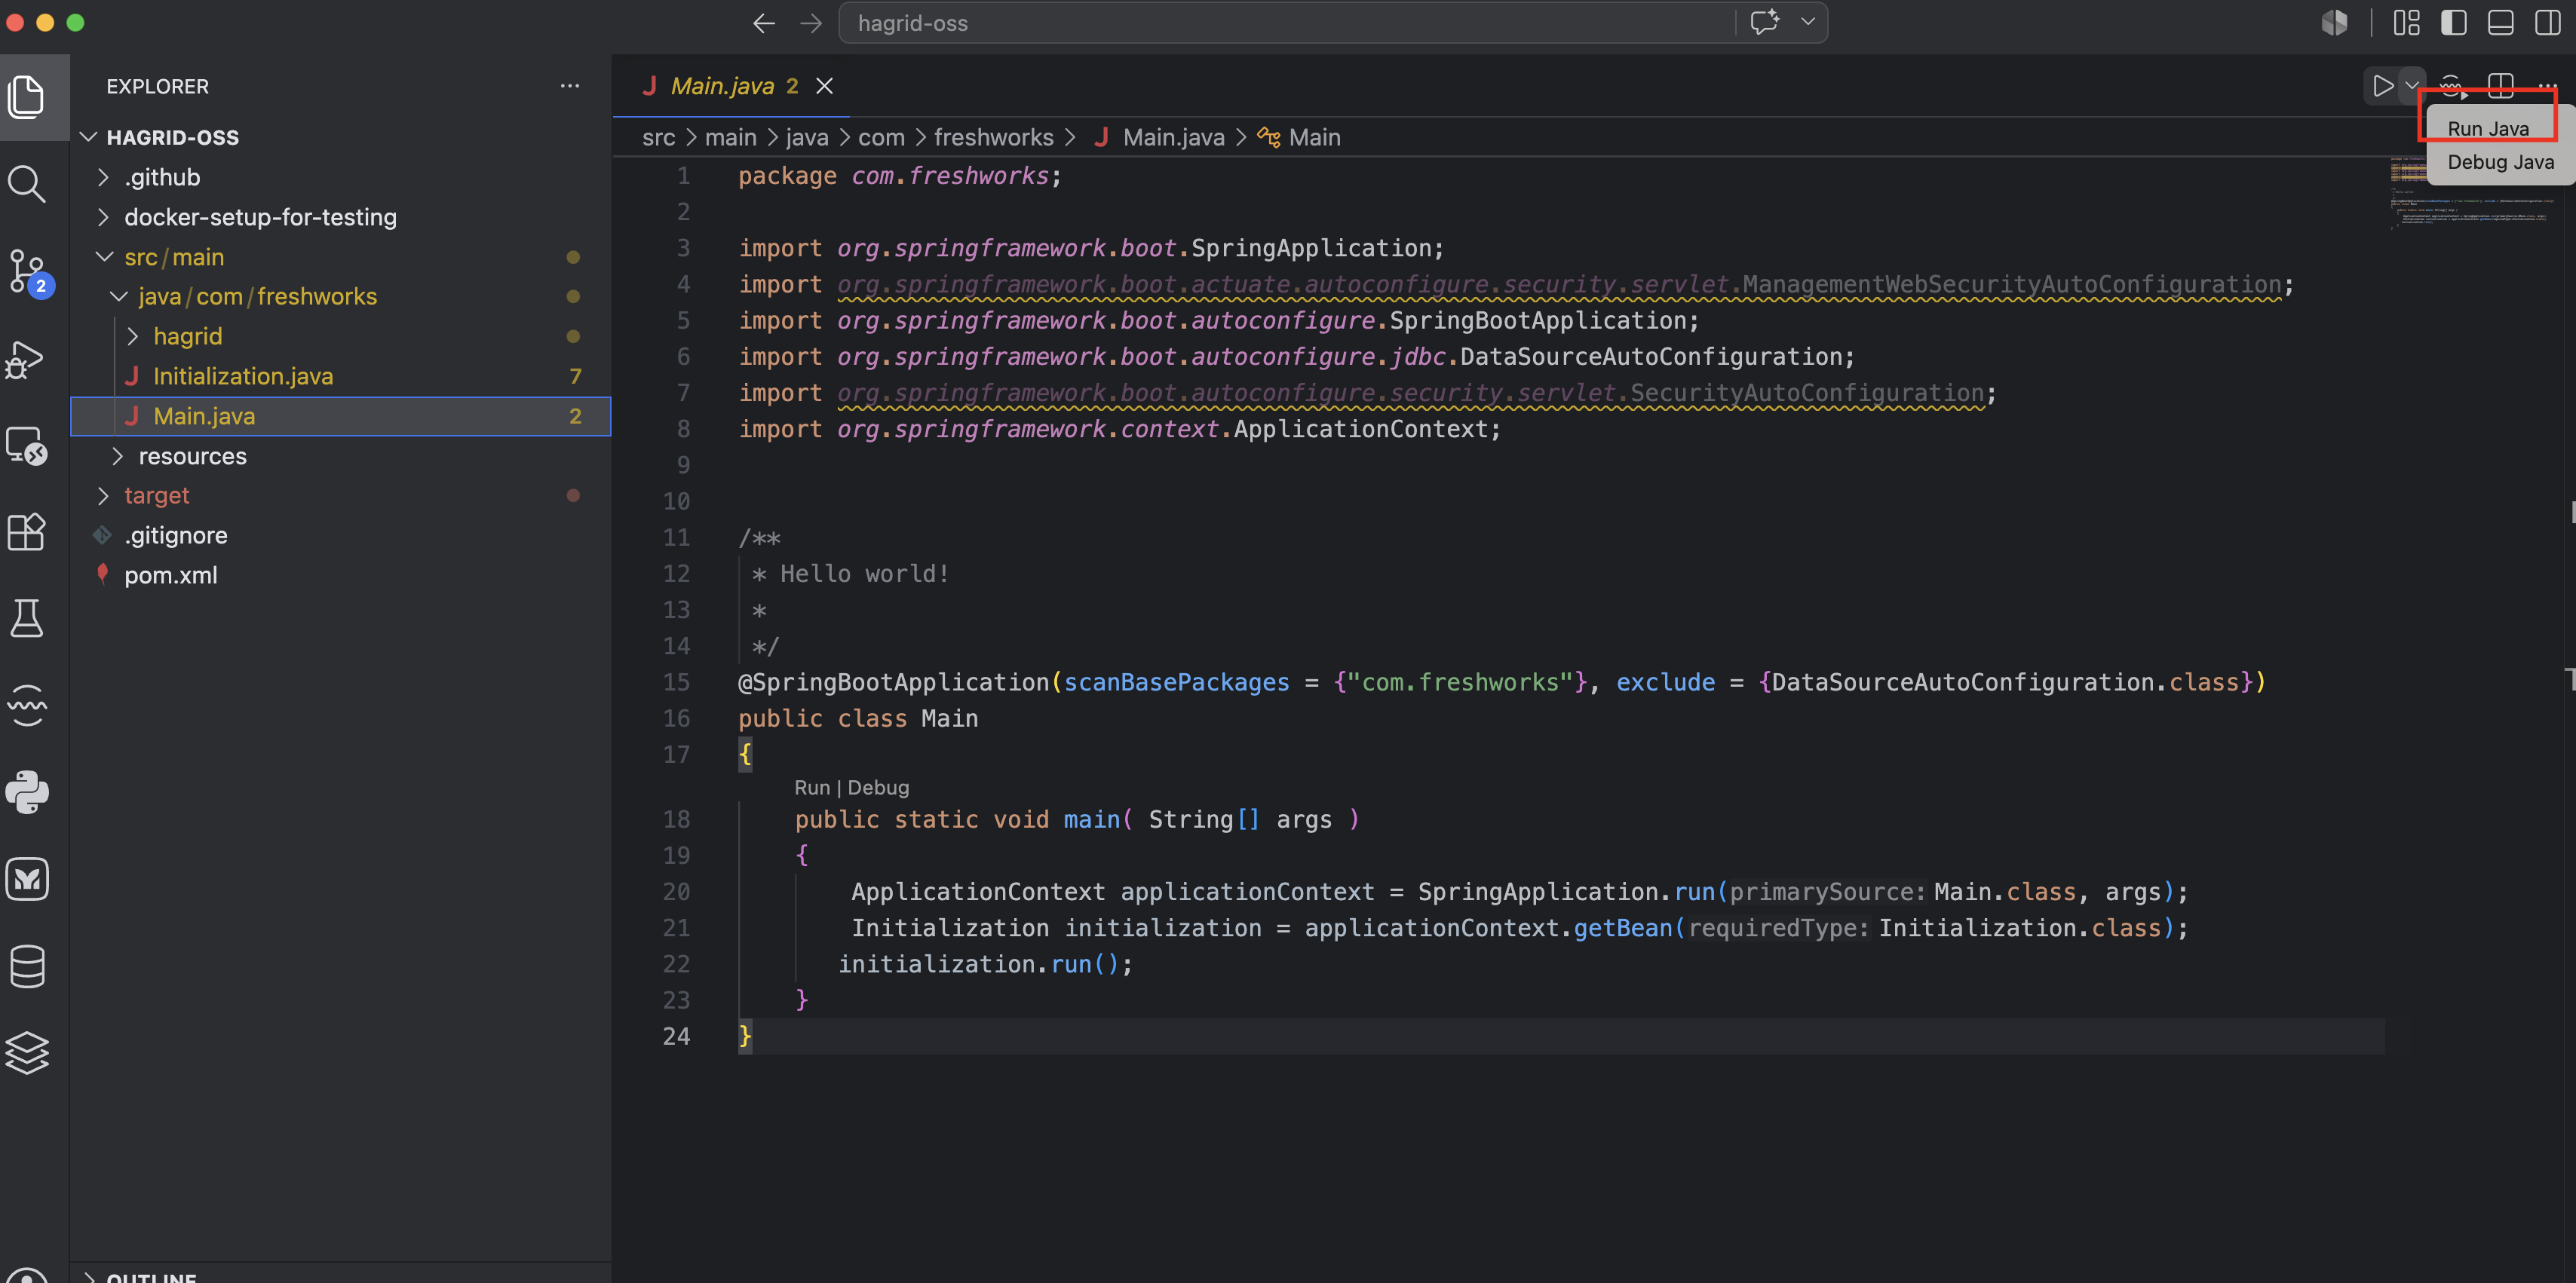Go back with the left arrow
This screenshot has height=1283, width=2576.
click(763, 23)
